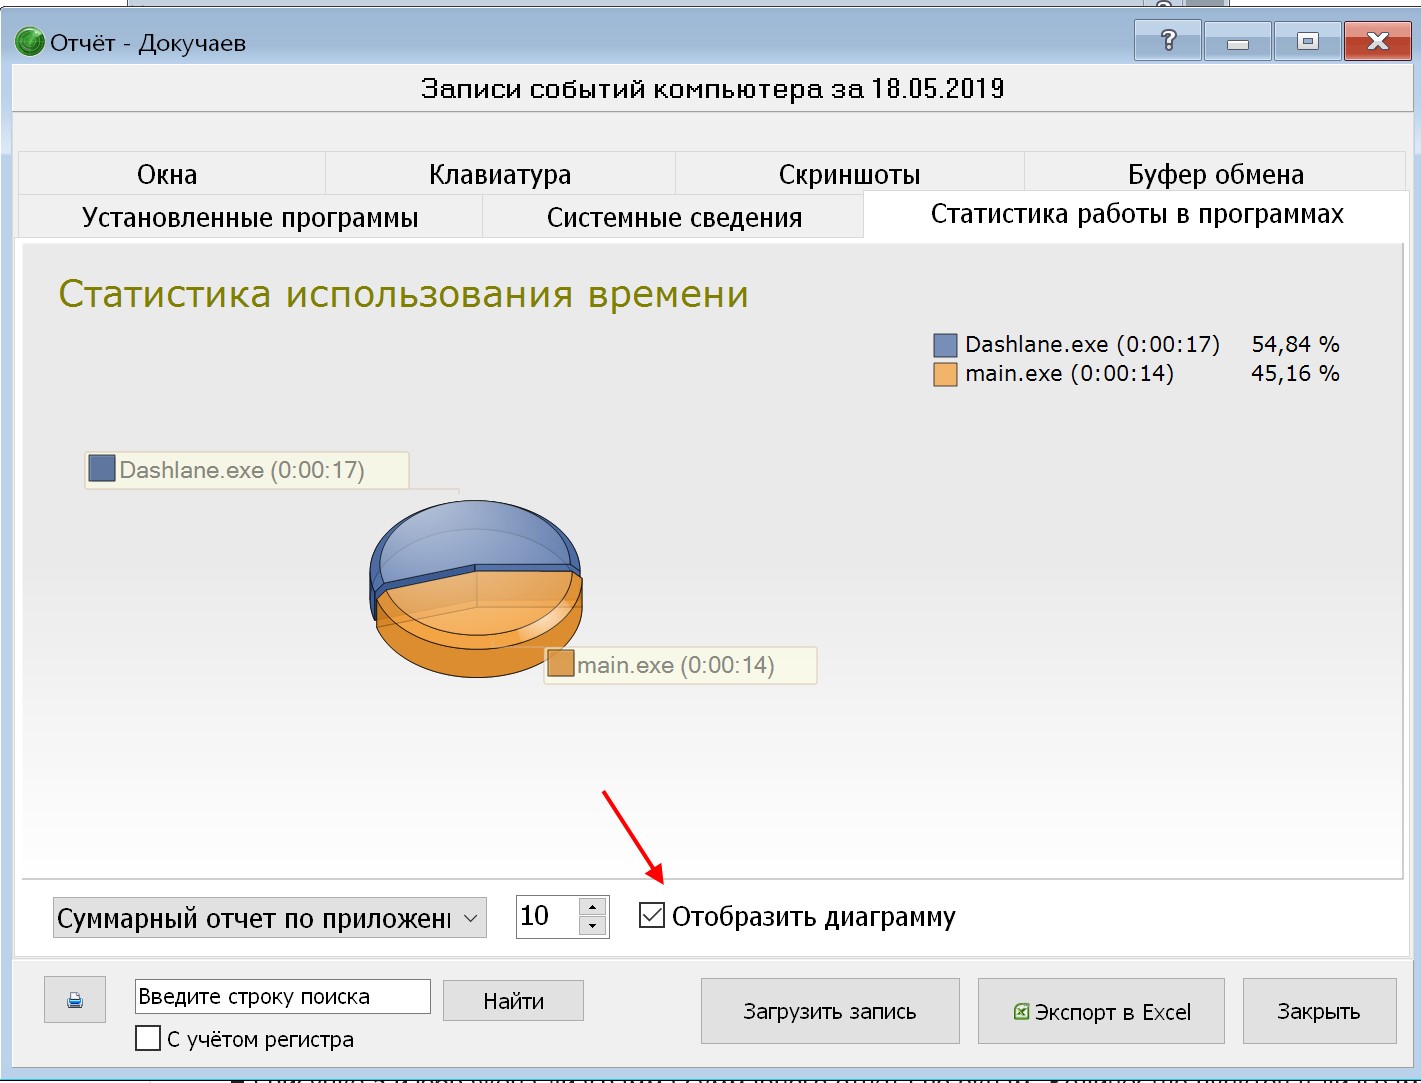Click the Загрузить запись button

(830, 1011)
